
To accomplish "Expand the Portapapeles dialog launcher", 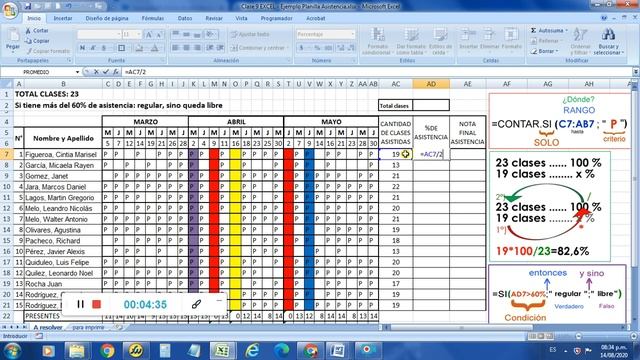I will [69, 60].
